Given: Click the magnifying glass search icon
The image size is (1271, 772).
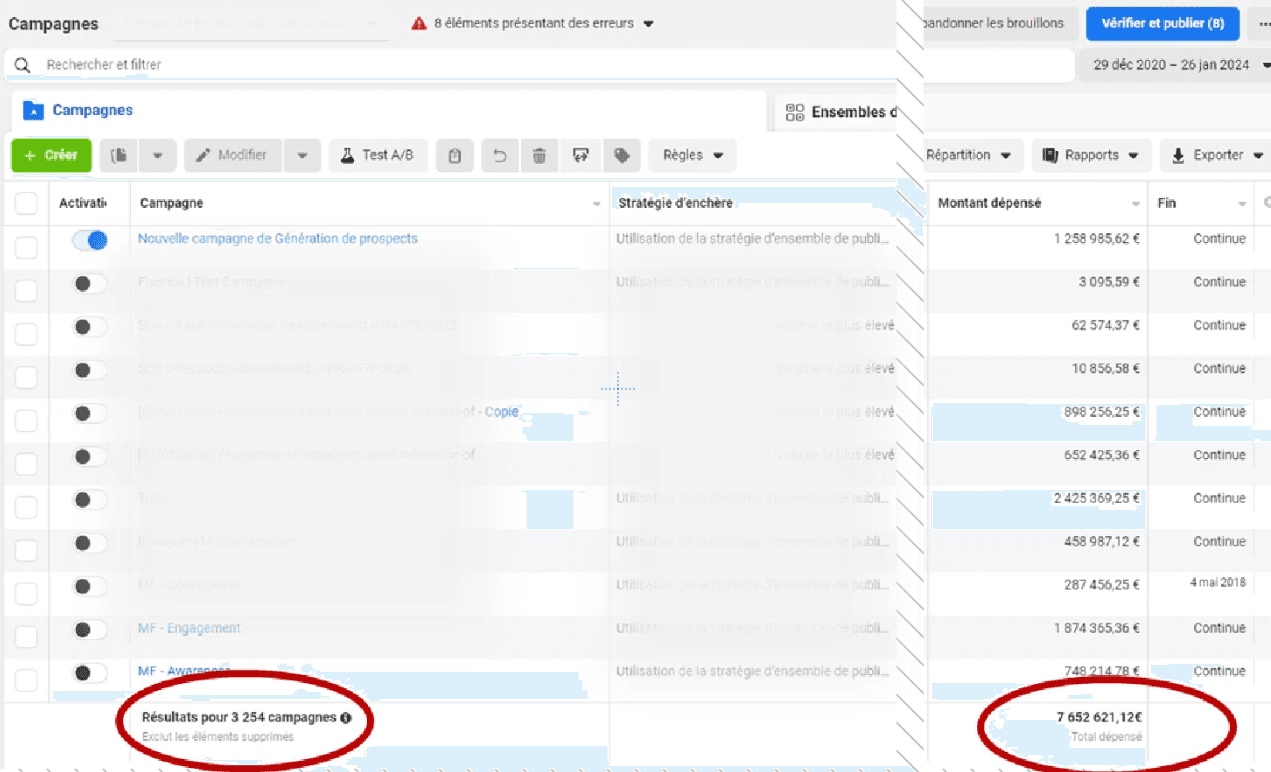Looking at the screenshot, I should (22, 65).
